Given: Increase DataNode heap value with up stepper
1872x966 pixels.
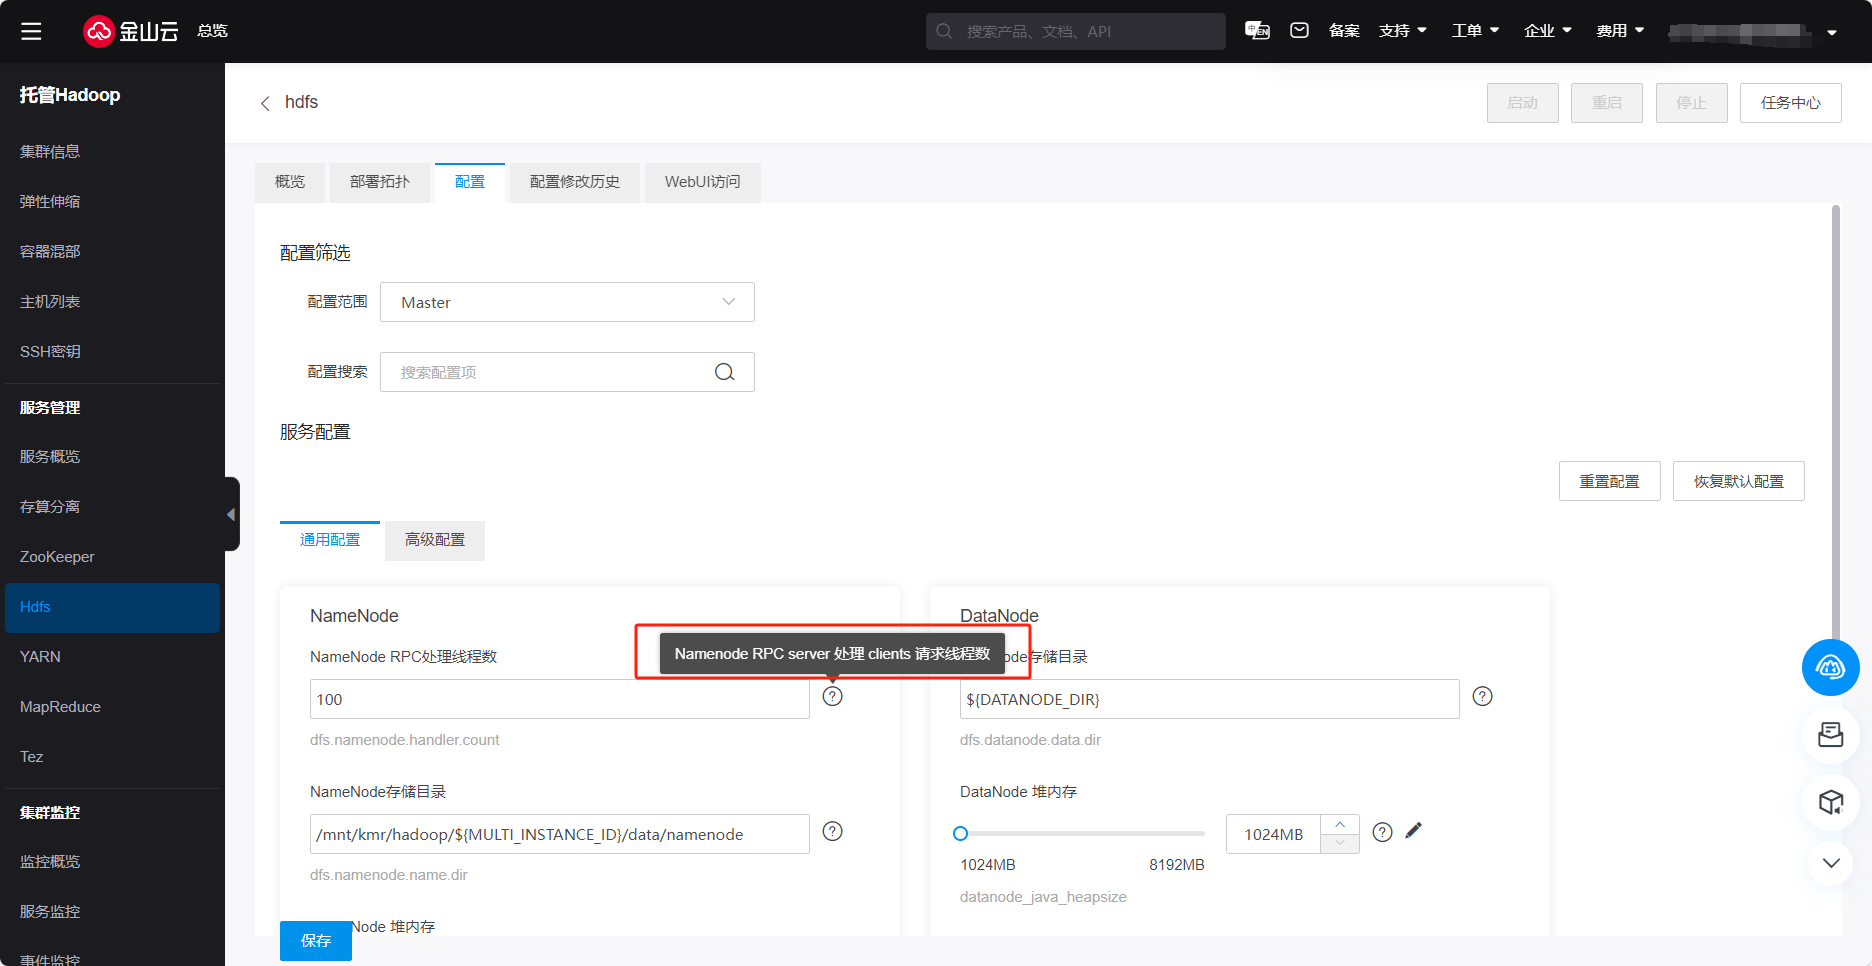Looking at the screenshot, I should (1340, 824).
